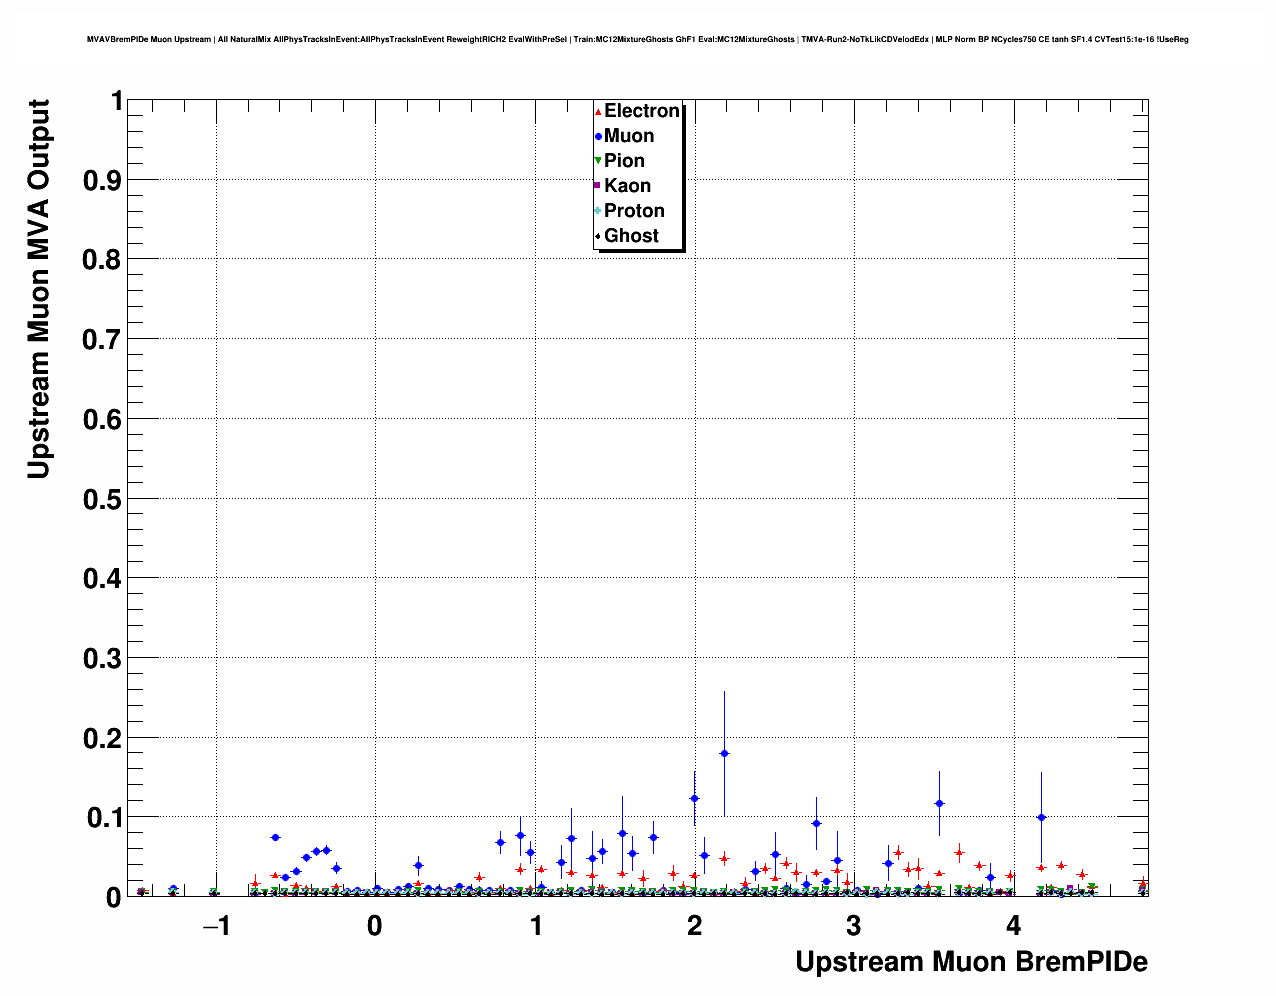Click the 'Upstream Muon BremPIDe' x-axis title
Screen dimensions: 1276x996
pyautogui.click(x=971, y=962)
